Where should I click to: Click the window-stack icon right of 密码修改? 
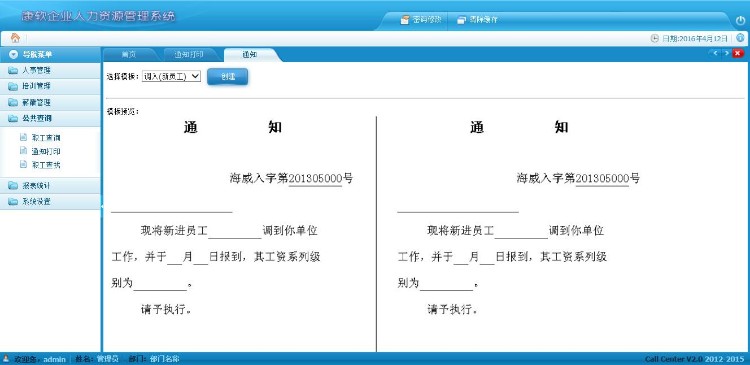462,20
